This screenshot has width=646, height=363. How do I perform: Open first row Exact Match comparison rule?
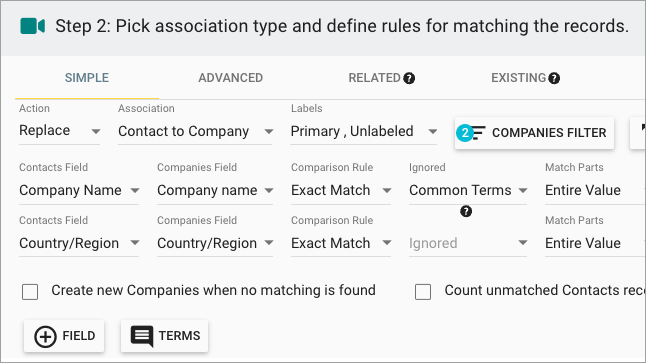click(x=341, y=190)
